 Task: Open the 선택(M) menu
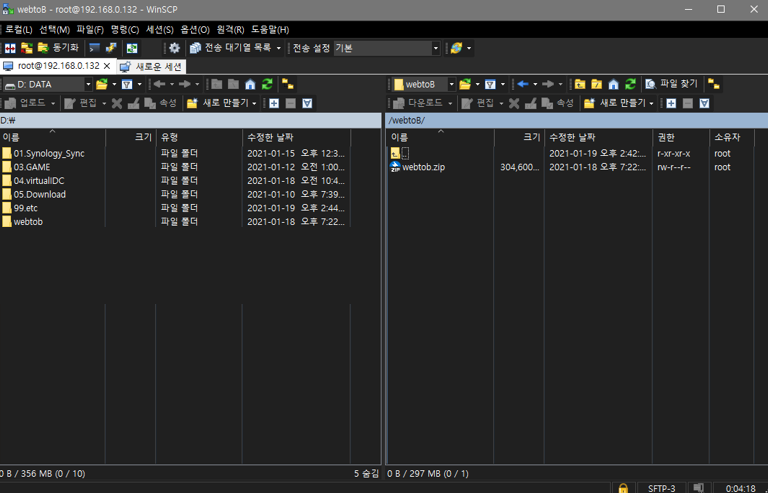pyautogui.click(x=54, y=29)
